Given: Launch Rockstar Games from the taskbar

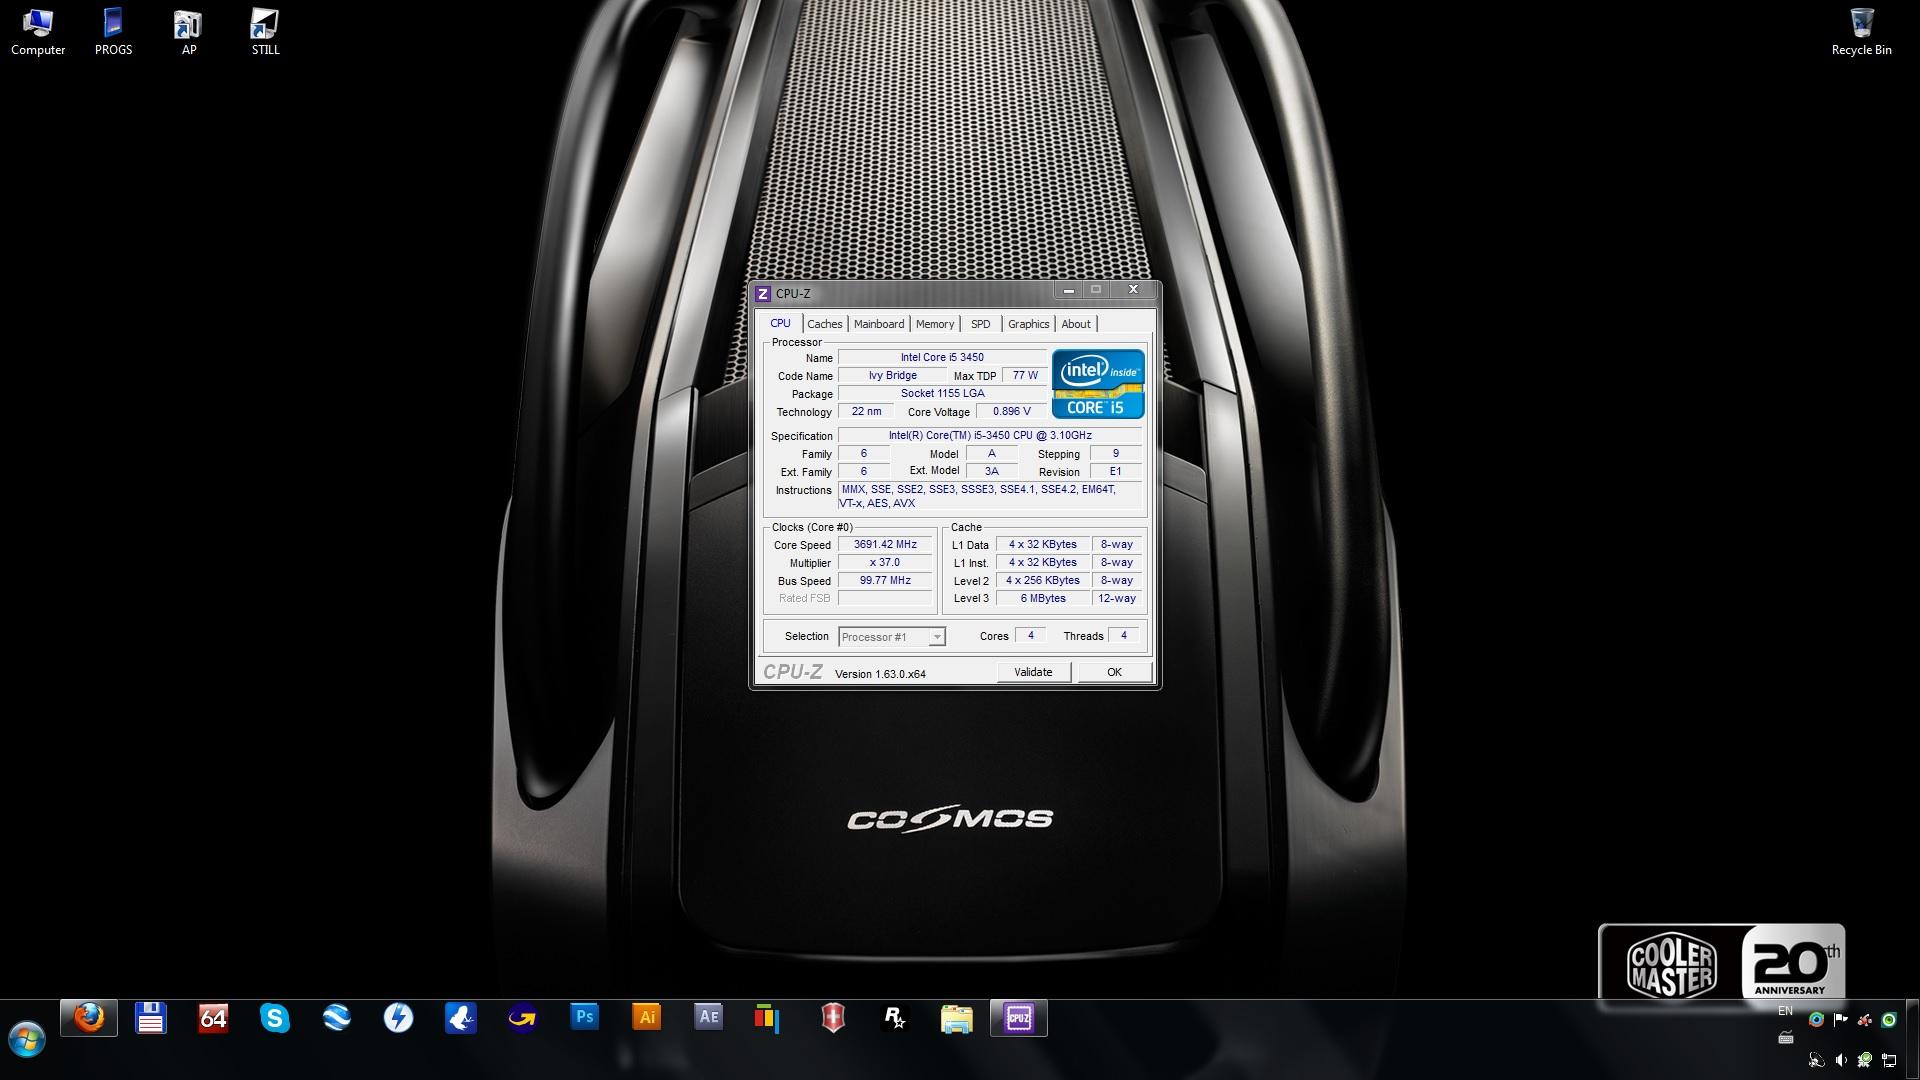Looking at the screenshot, I should tap(895, 1018).
